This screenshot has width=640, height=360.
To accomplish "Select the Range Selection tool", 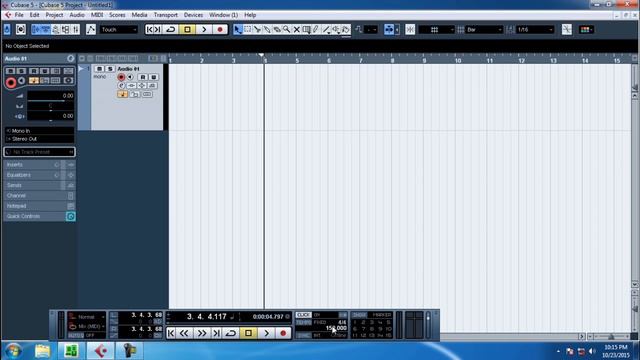I will tap(247, 29).
